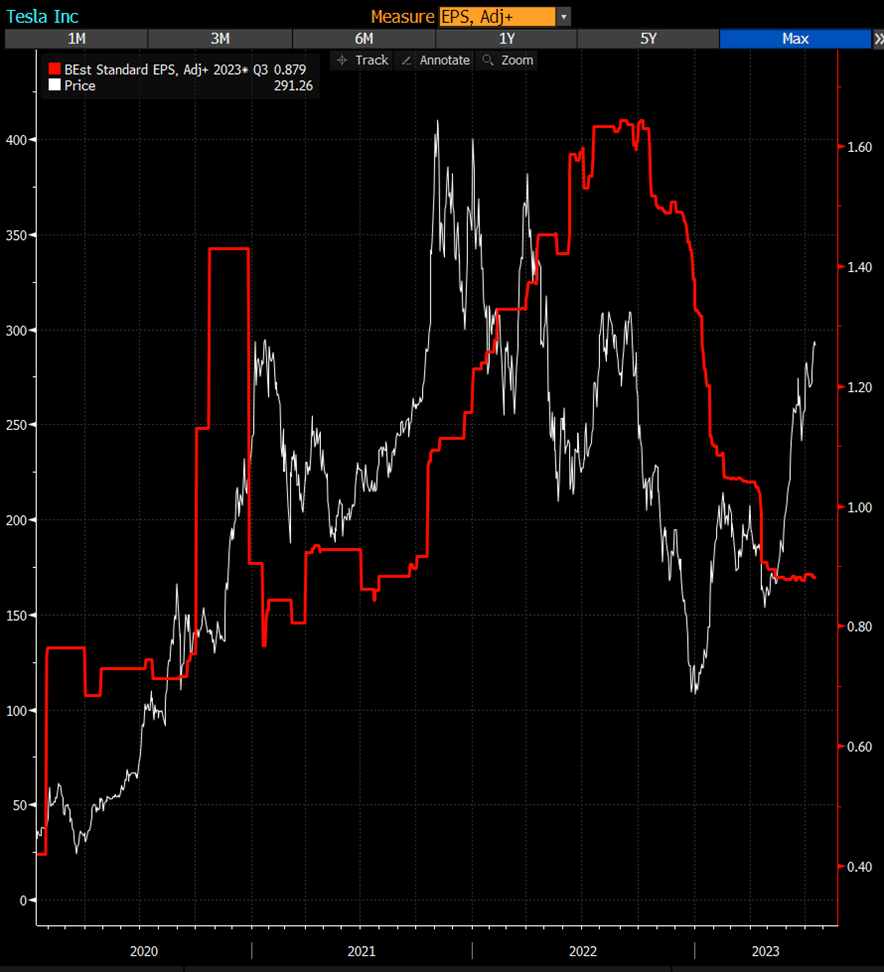Click the Zoom magnifier icon
The width and height of the screenshot is (884, 972).
click(x=488, y=60)
